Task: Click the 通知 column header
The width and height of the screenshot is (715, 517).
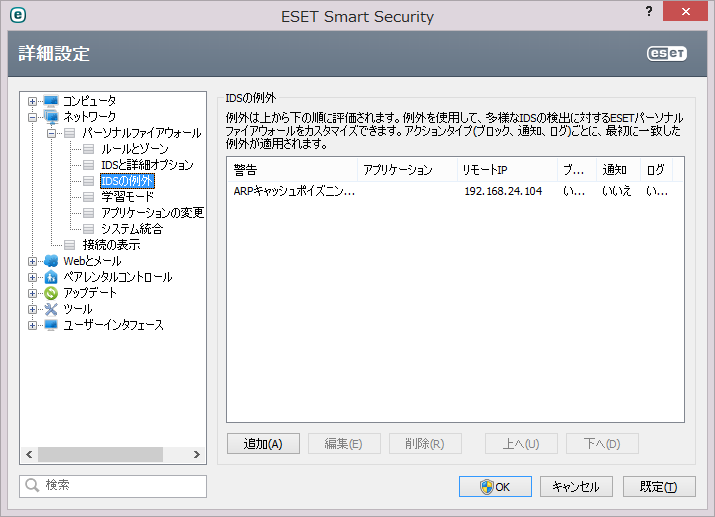Action: click(x=618, y=170)
